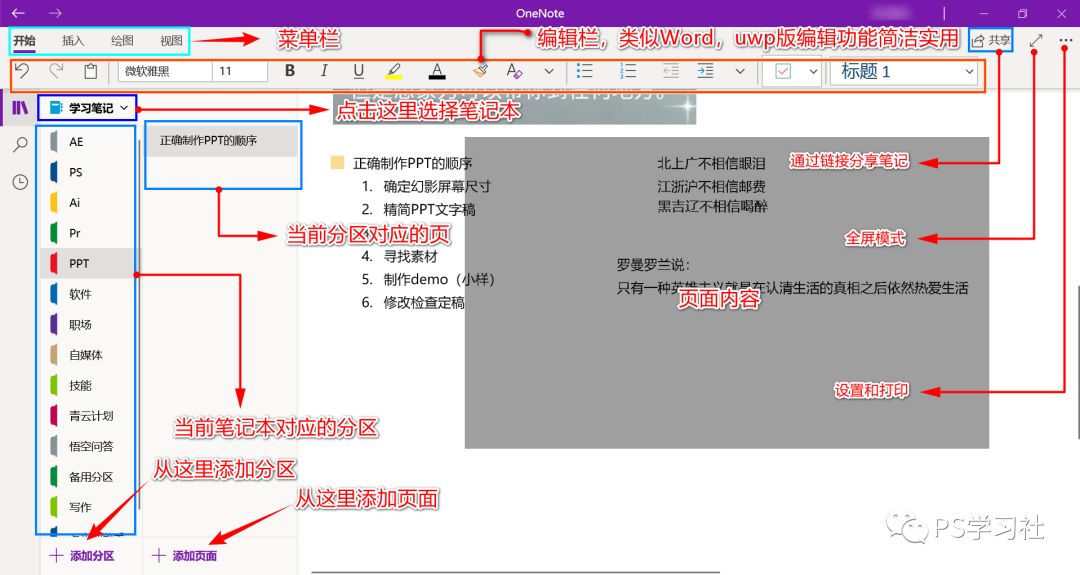Select the AE section

point(88,142)
